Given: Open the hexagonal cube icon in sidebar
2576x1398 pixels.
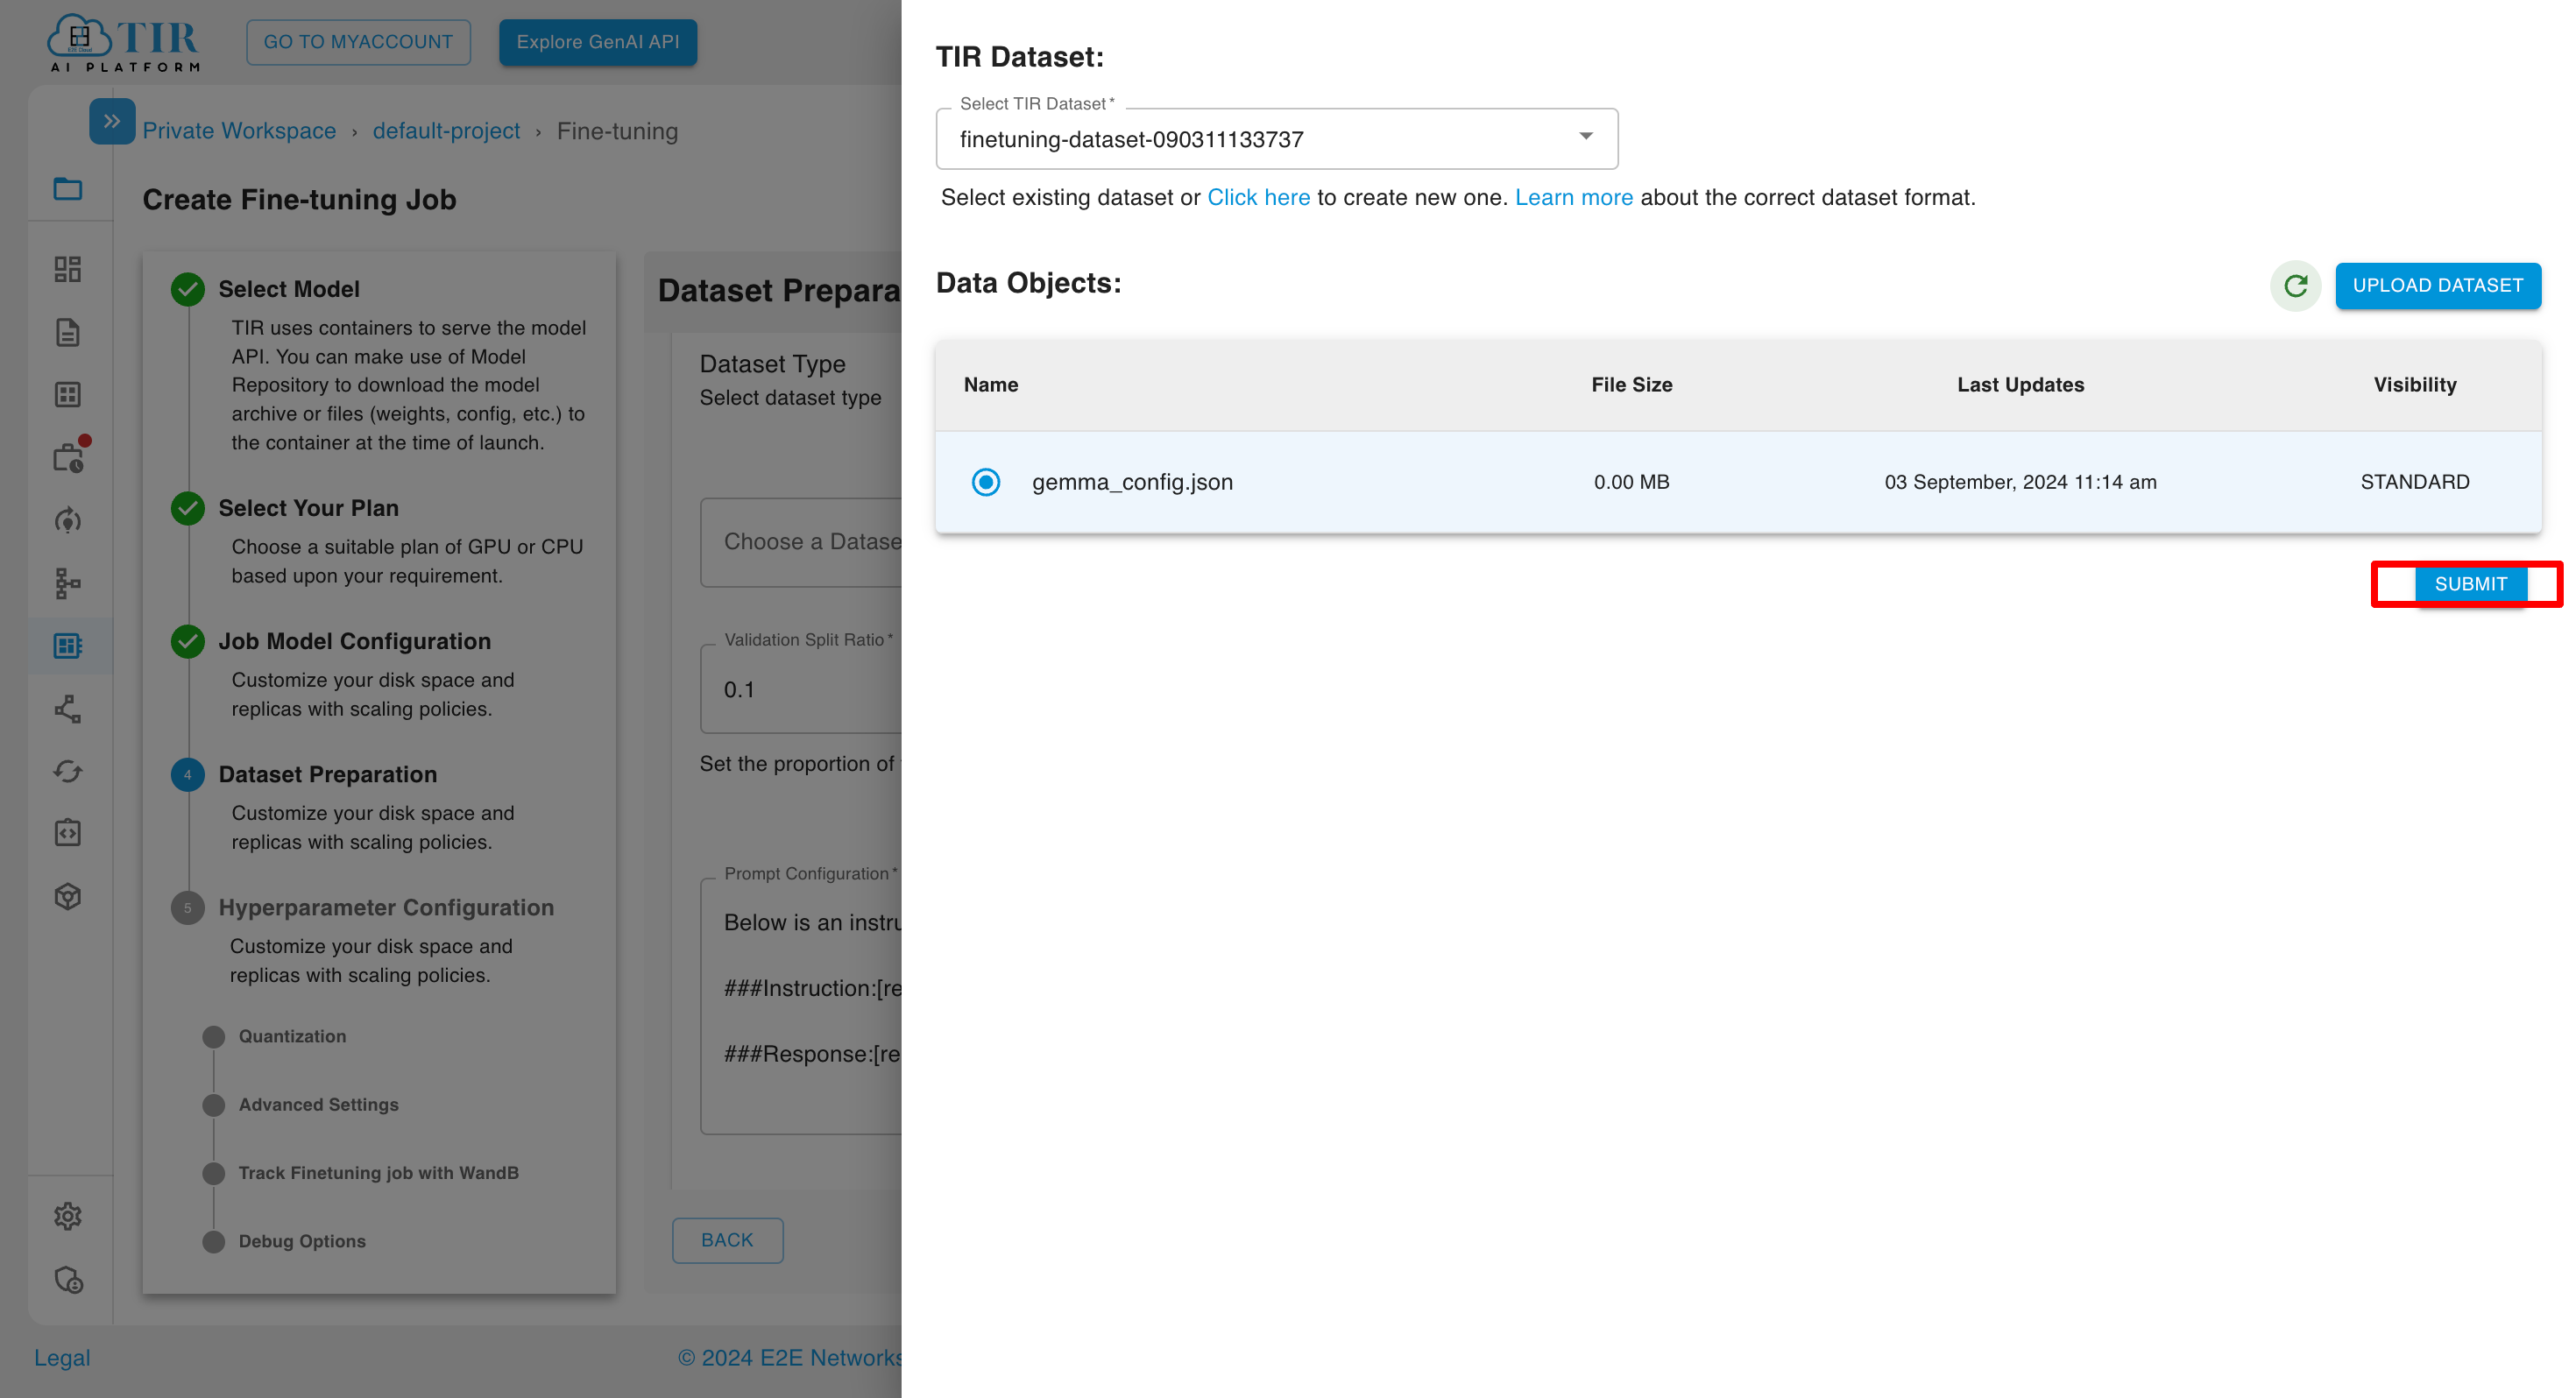Looking at the screenshot, I should pyautogui.click(x=68, y=896).
